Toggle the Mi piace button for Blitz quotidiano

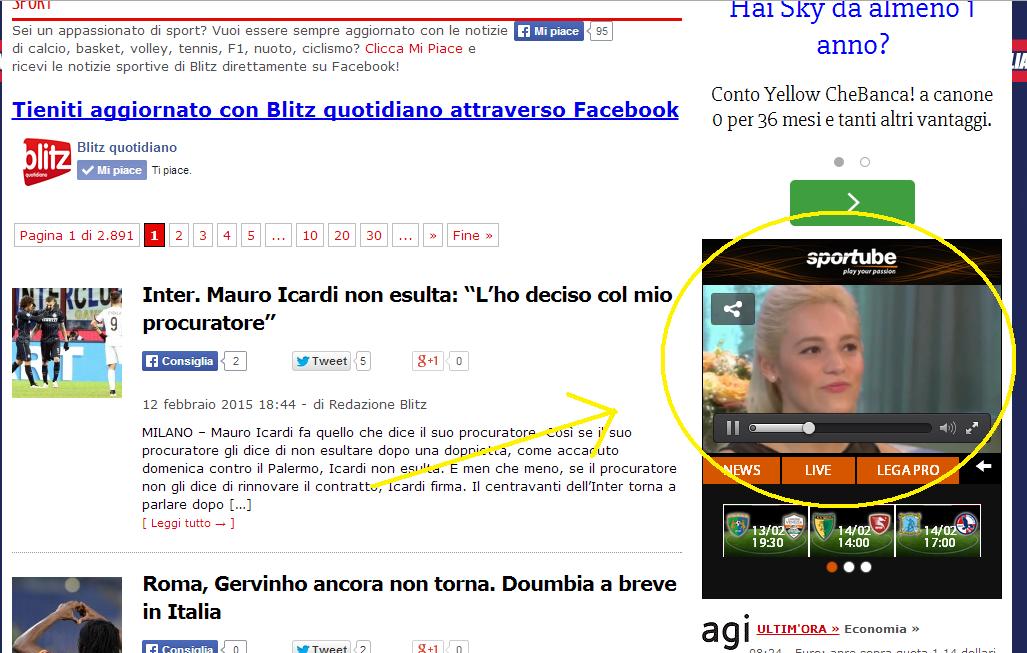(112, 170)
